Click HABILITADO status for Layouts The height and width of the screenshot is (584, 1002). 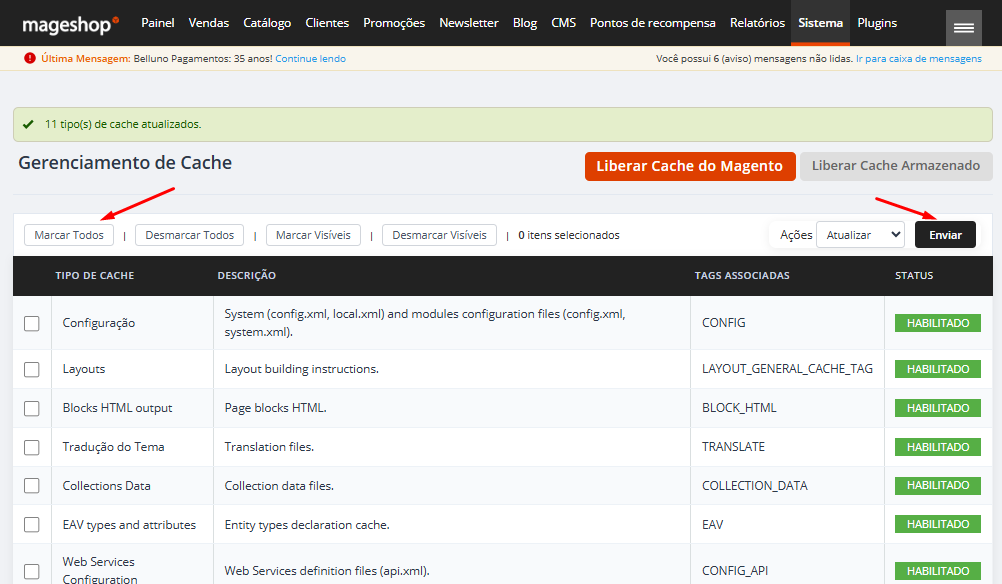937,369
